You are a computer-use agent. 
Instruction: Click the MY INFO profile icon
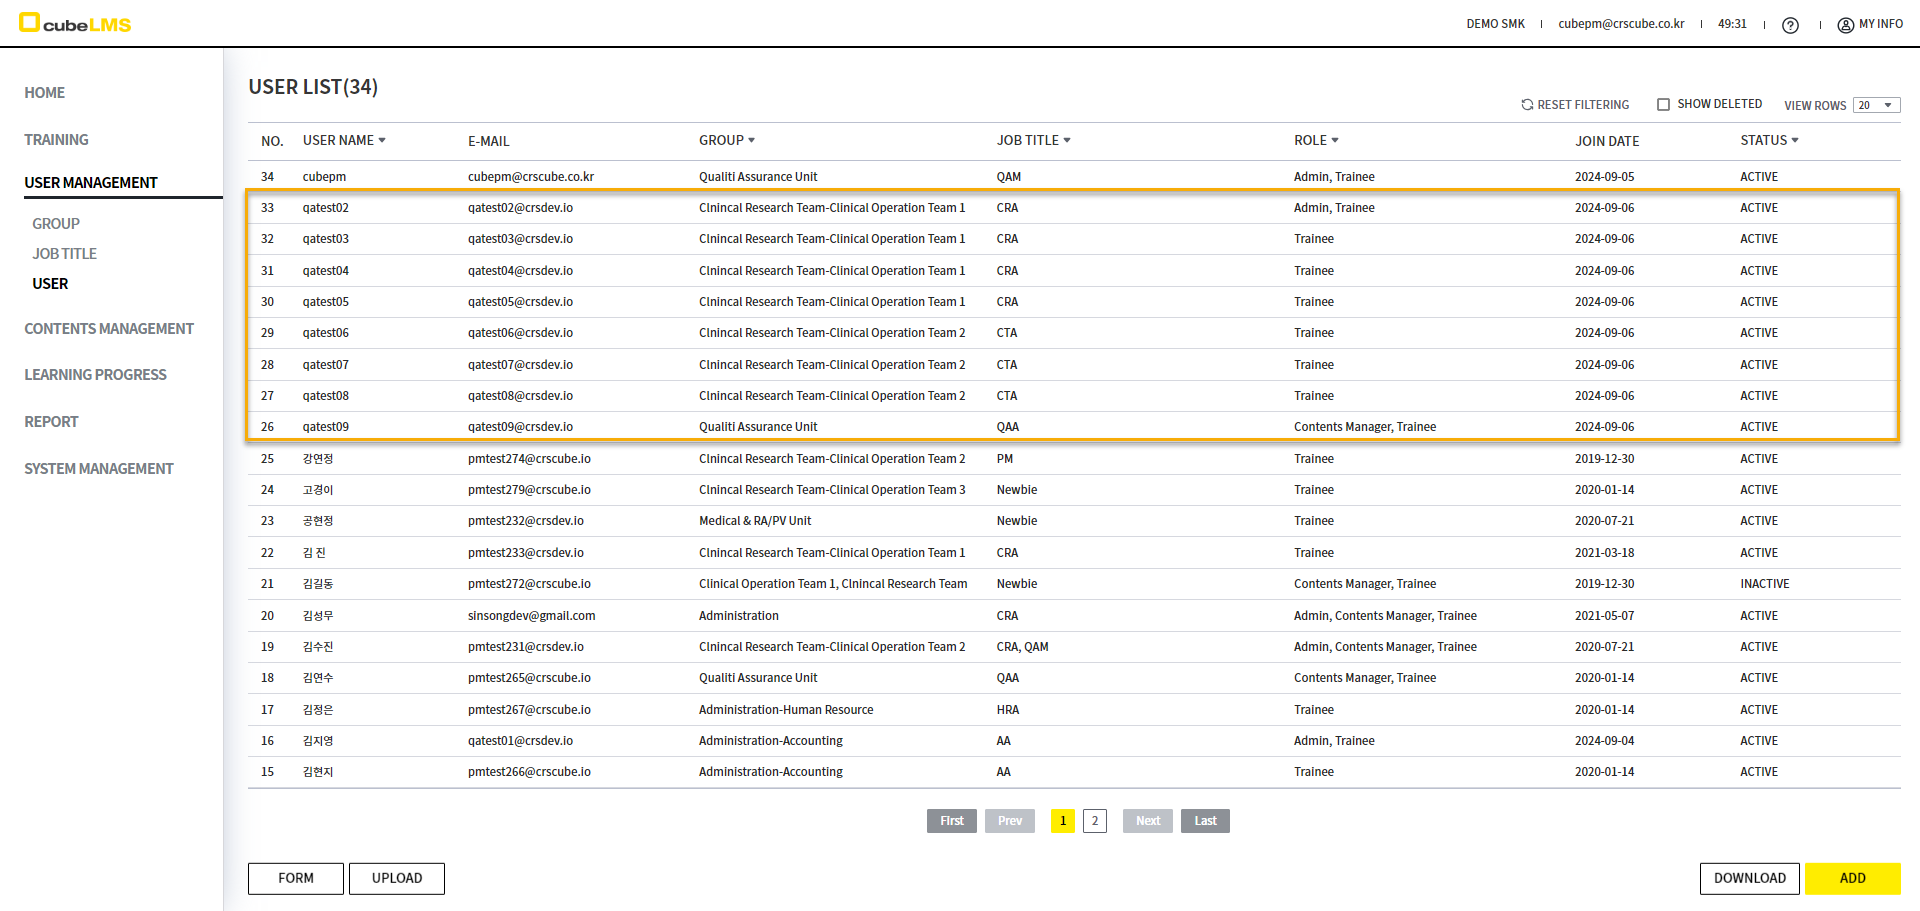[x=1845, y=25]
